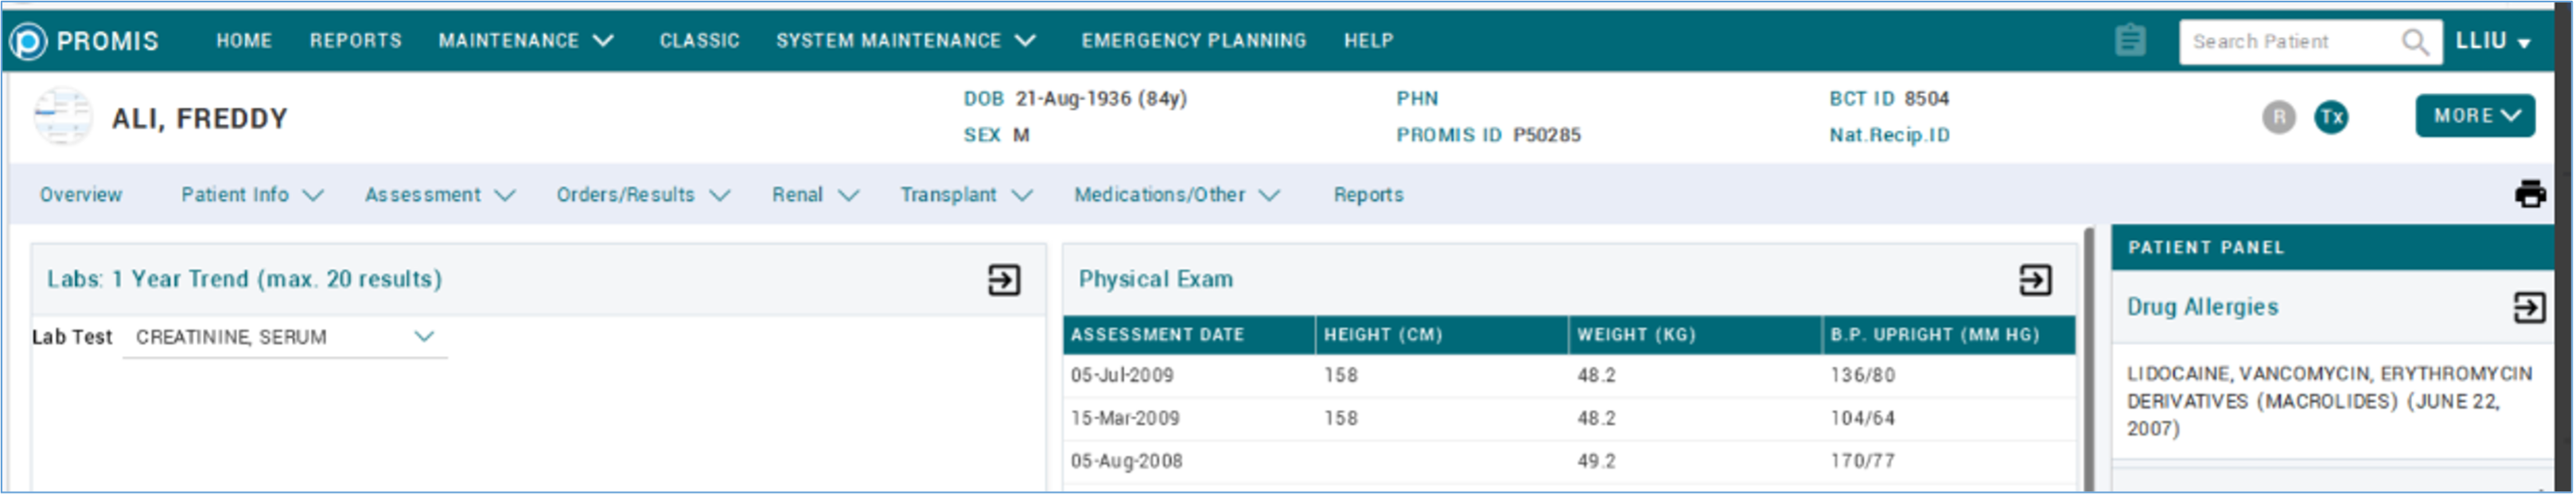Open the Emergency Planning menu item

click(1193, 41)
